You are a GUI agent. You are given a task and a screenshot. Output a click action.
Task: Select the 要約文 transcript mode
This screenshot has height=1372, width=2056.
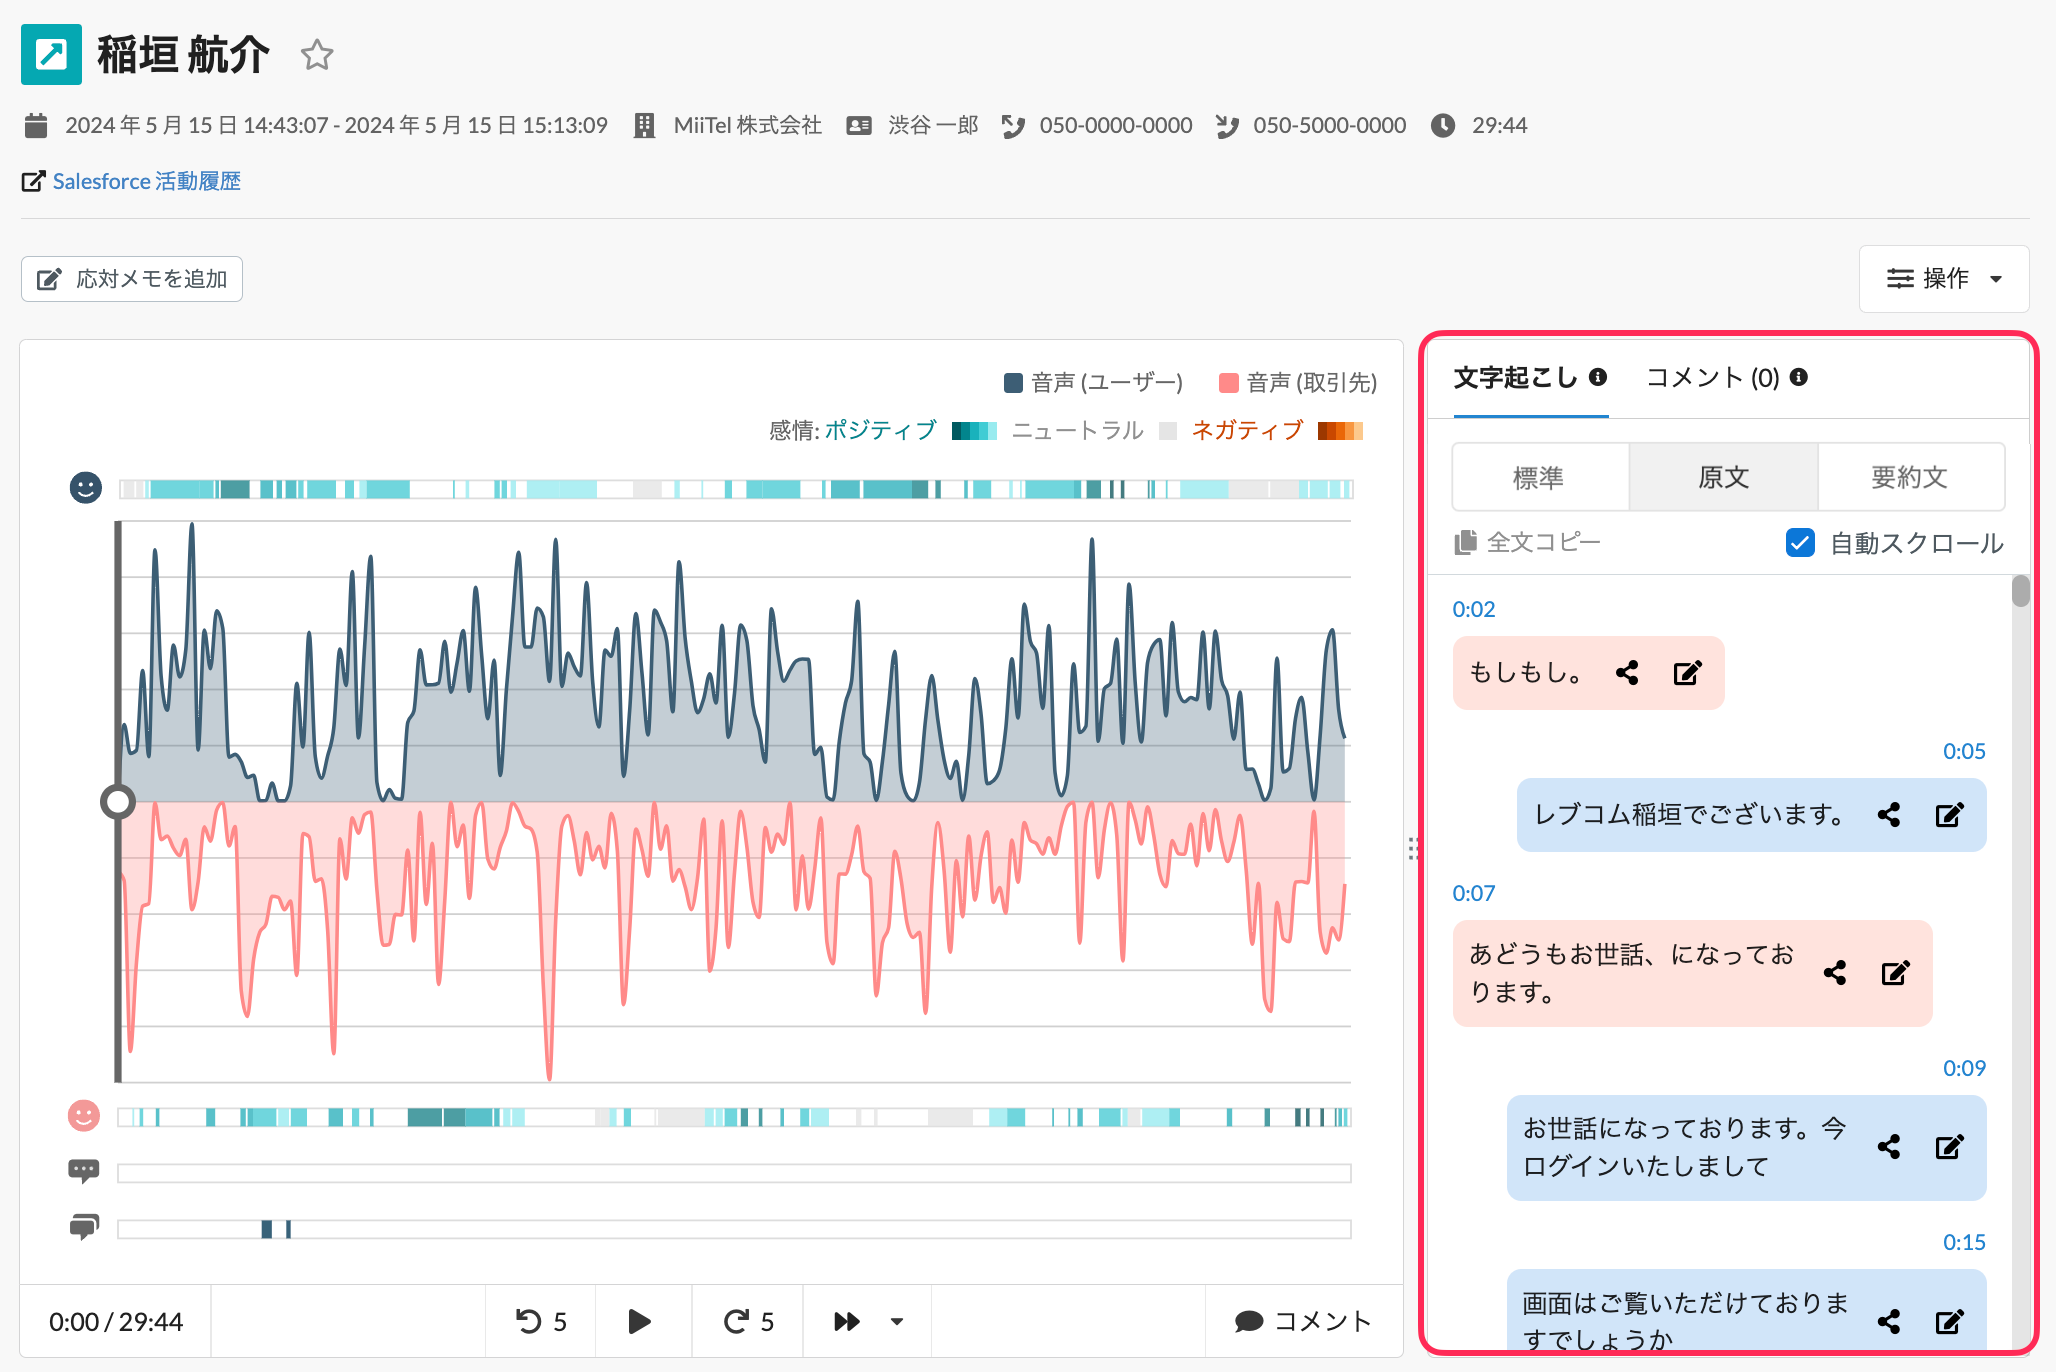1910,477
